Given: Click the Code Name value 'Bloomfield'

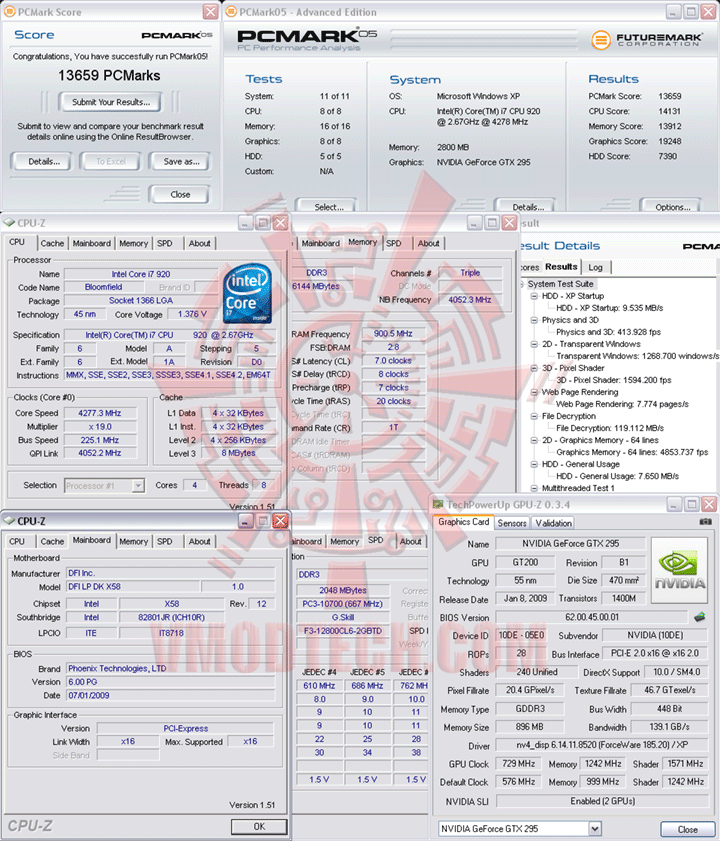Looking at the screenshot, I should (x=104, y=287).
